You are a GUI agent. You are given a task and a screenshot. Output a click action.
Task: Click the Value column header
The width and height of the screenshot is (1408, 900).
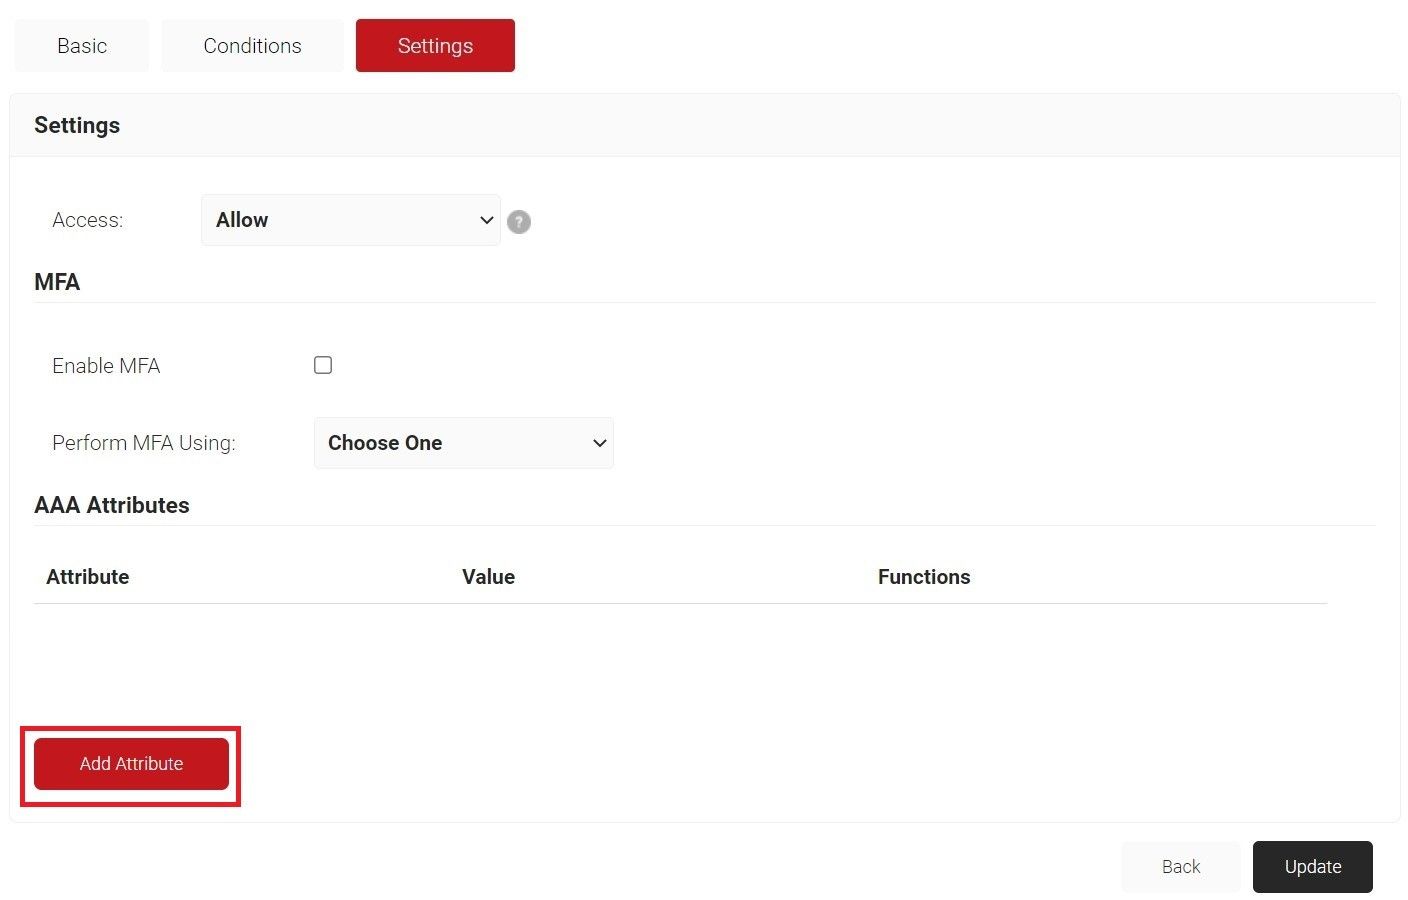[x=488, y=577]
